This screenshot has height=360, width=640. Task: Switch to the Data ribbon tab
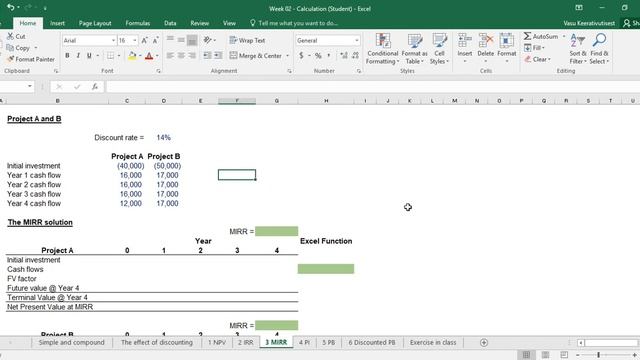[x=170, y=23]
